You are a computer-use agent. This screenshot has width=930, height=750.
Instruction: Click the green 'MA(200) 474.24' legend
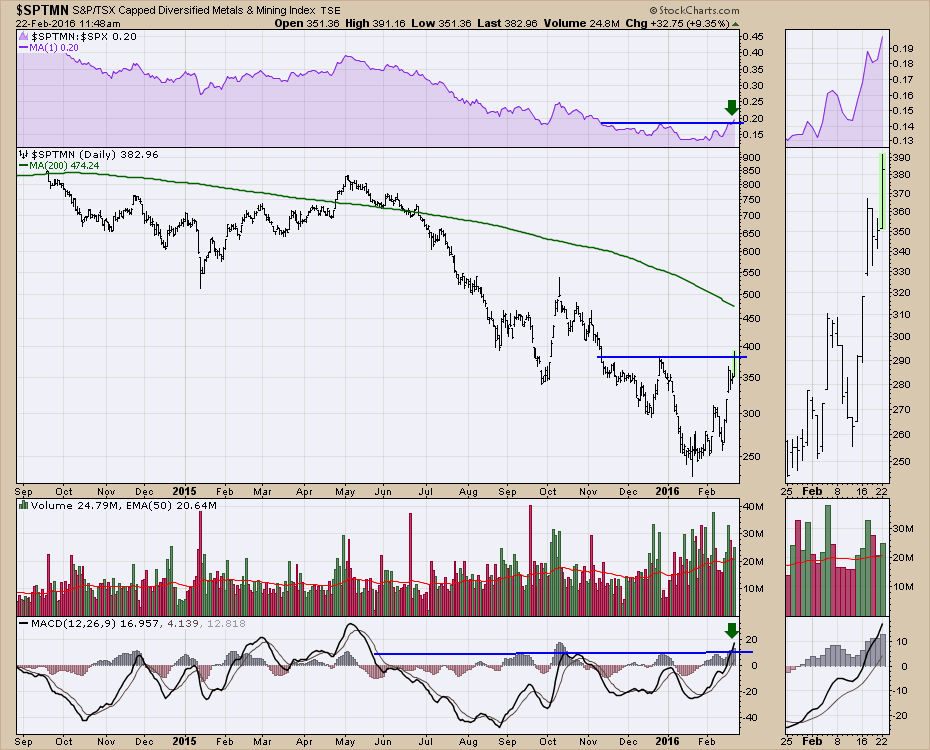(x=65, y=166)
